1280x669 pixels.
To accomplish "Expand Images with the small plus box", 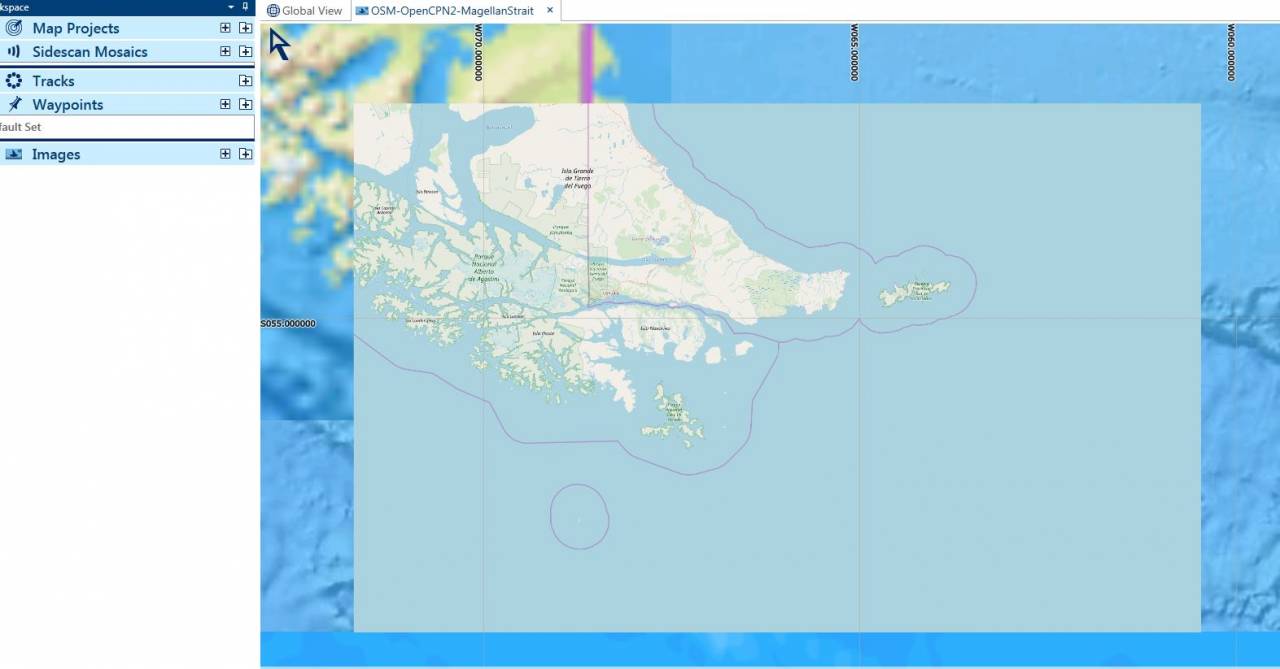I will pyautogui.click(x=226, y=154).
